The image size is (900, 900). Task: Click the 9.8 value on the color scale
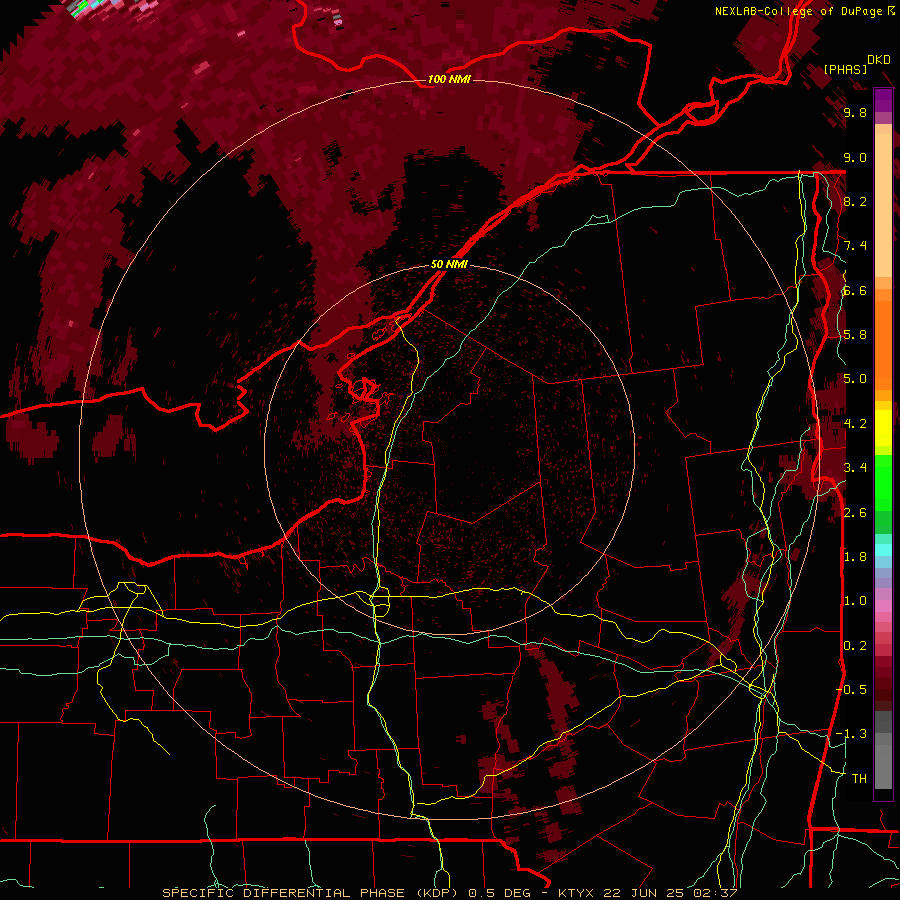855,112
